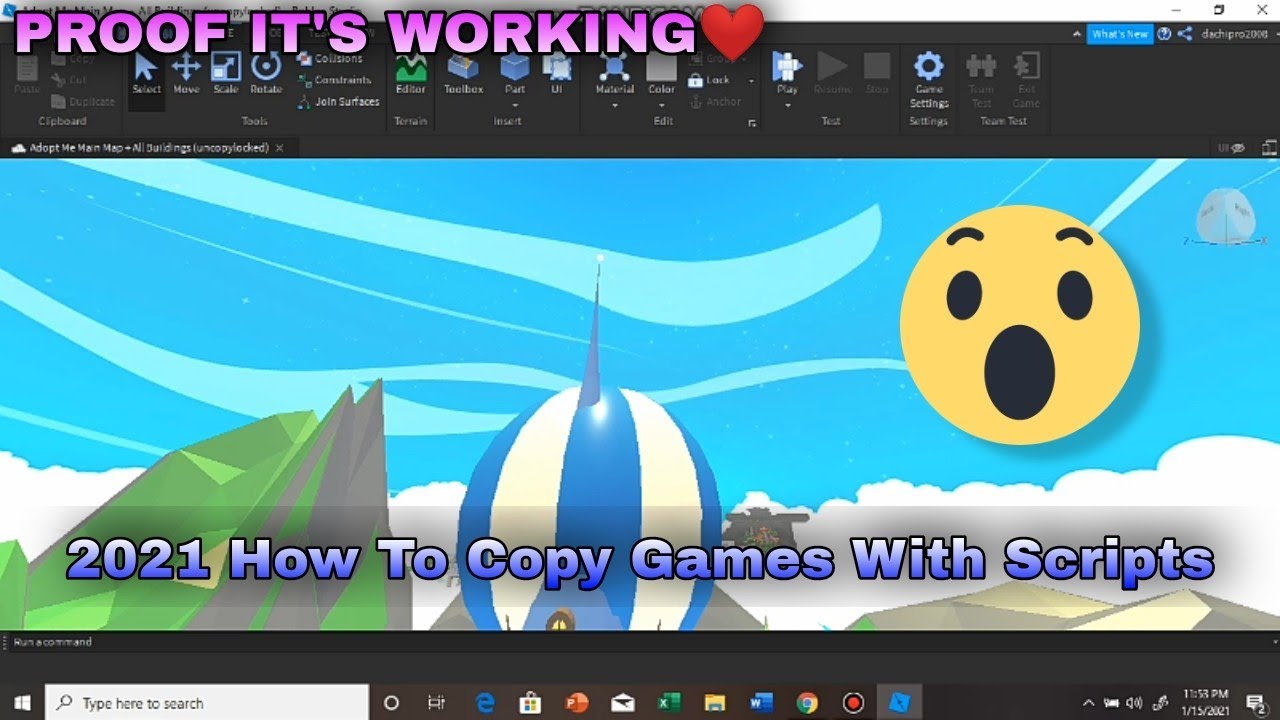Open Microsoft Store from taskbar
Image resolution: width=1280 pixels, height=720 pixels.
point(531,702)
